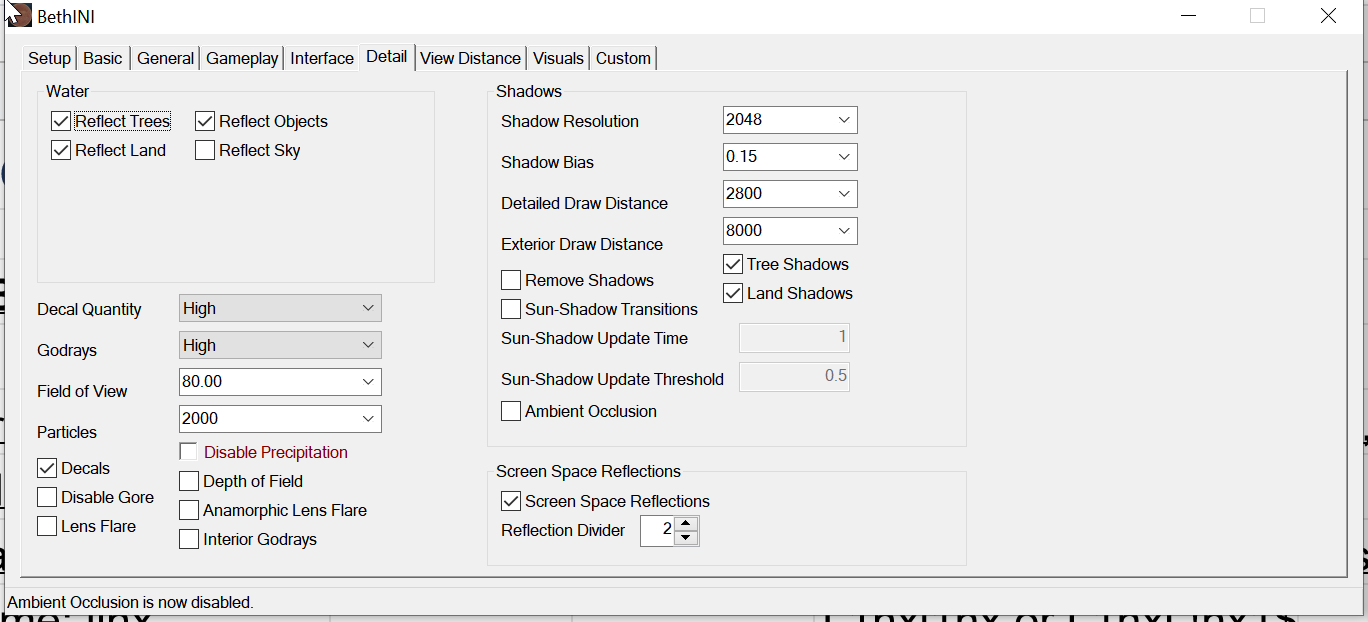Click the Sun-Shadow Update Threshold label

[612, 379]
